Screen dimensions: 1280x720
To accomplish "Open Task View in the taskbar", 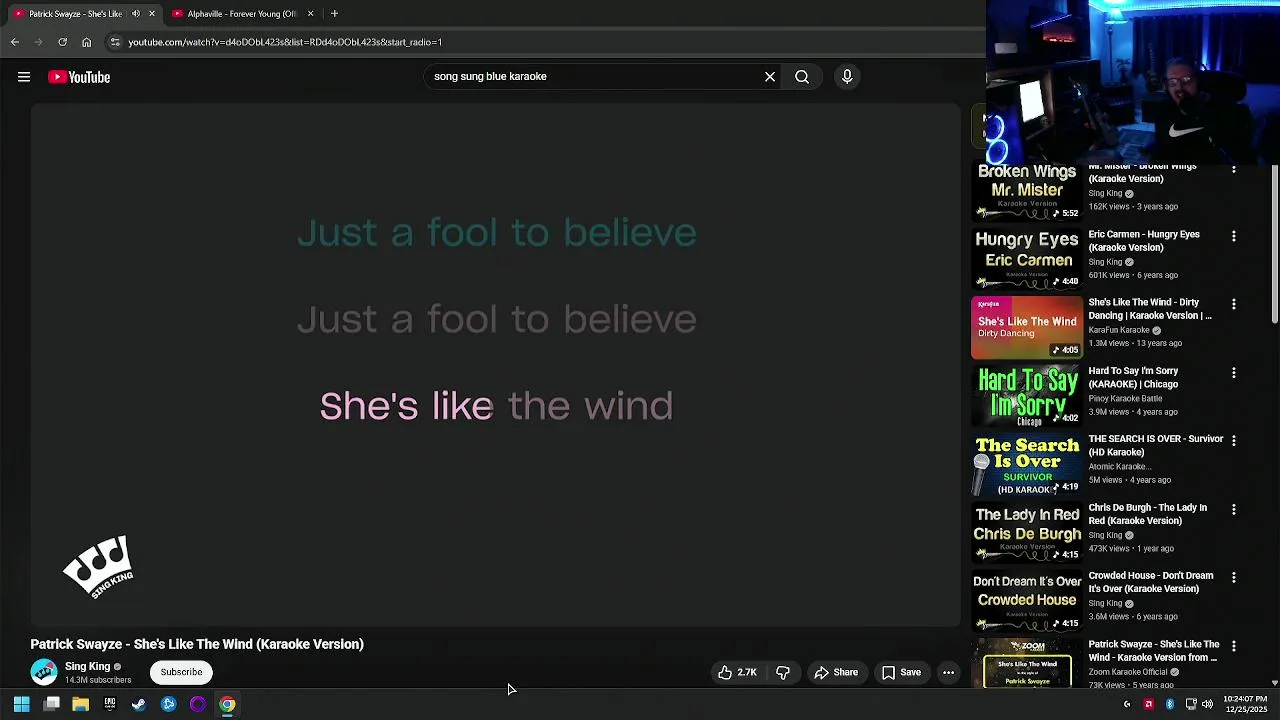I will click(51, 704).
